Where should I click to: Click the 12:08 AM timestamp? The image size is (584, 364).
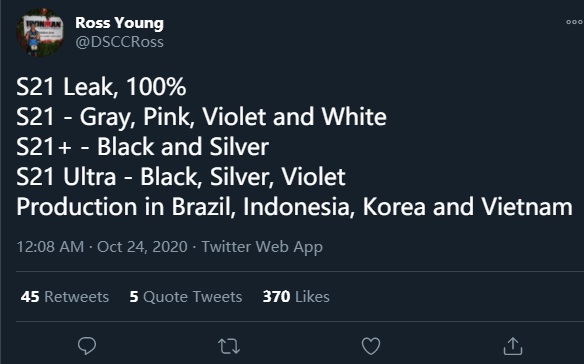50,247
